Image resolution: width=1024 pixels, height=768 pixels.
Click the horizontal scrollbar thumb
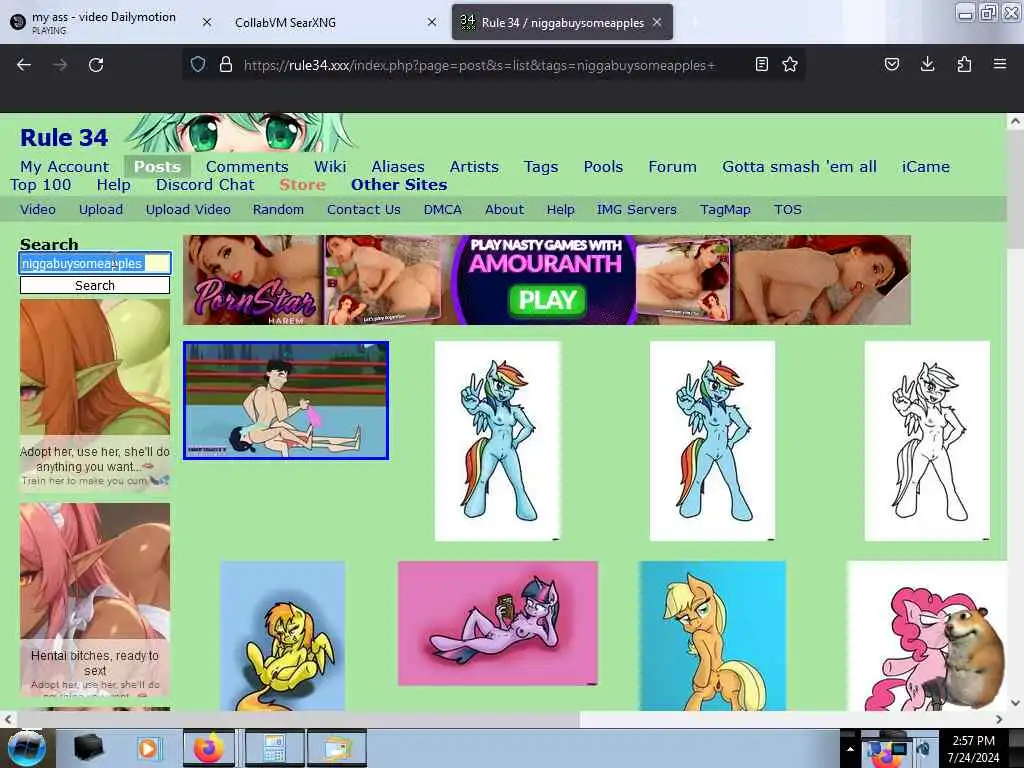pos(298,719)
